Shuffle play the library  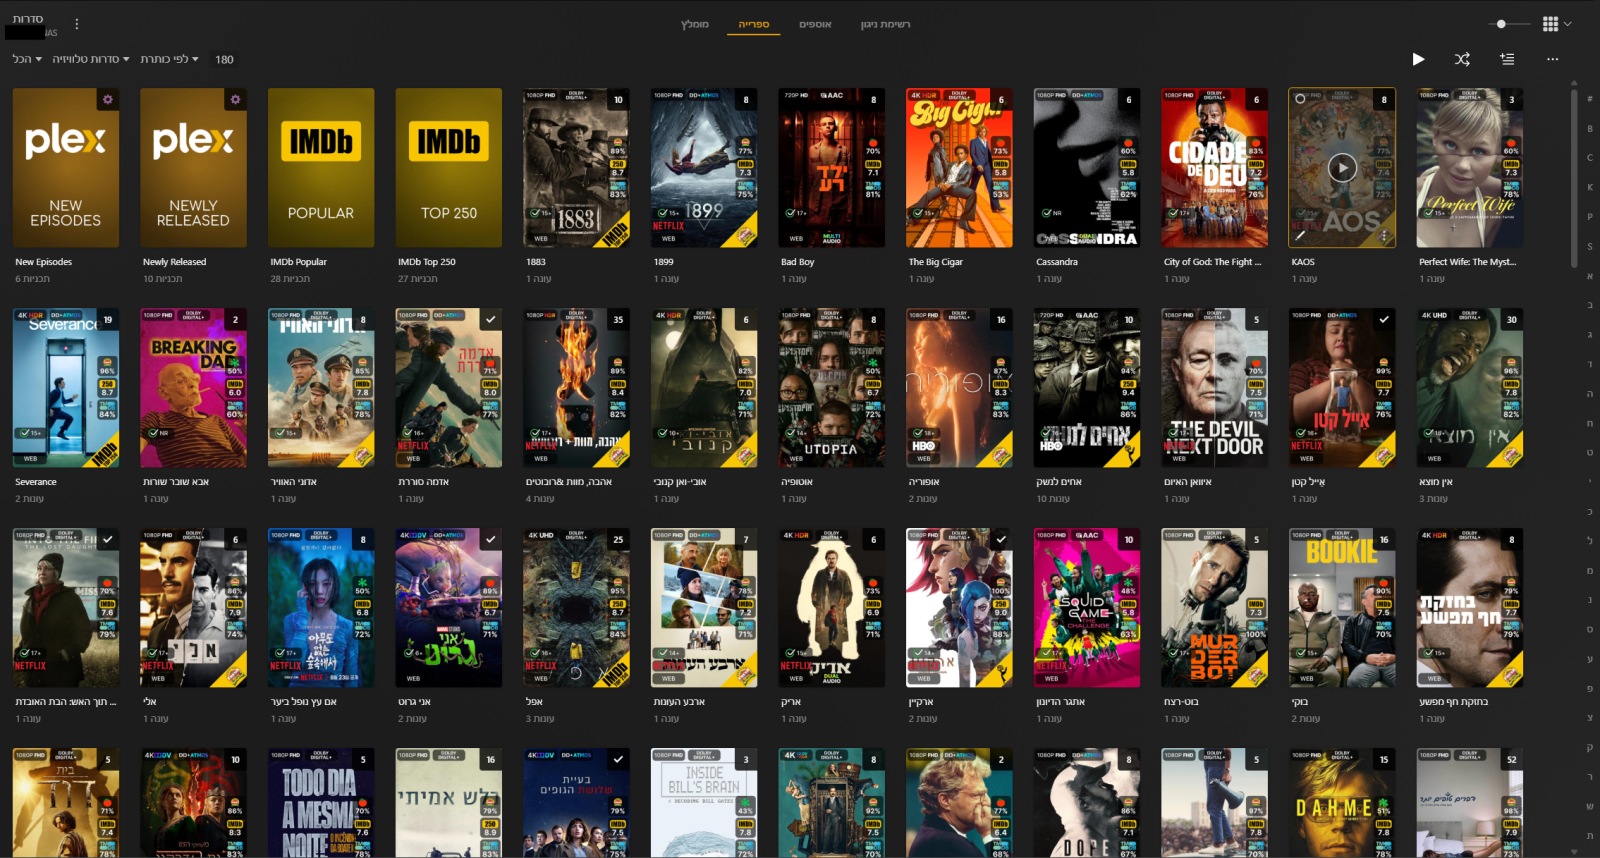pyautogui.click(x=1462, y=59)
